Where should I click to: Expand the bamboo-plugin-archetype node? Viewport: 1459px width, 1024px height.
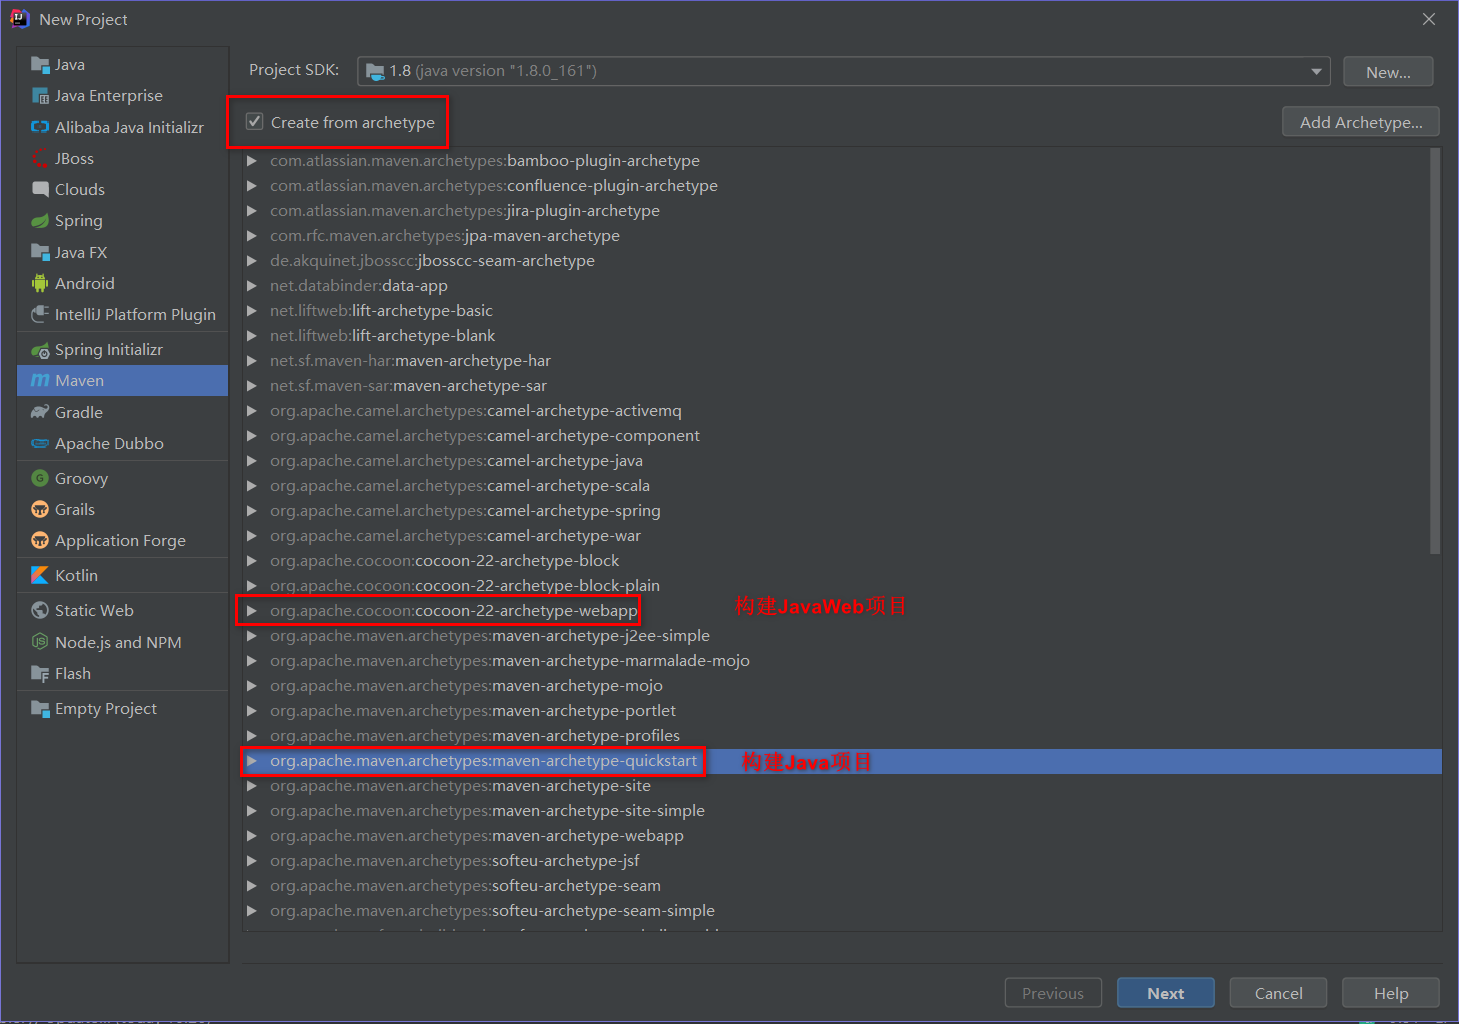(x=252, y=161)
